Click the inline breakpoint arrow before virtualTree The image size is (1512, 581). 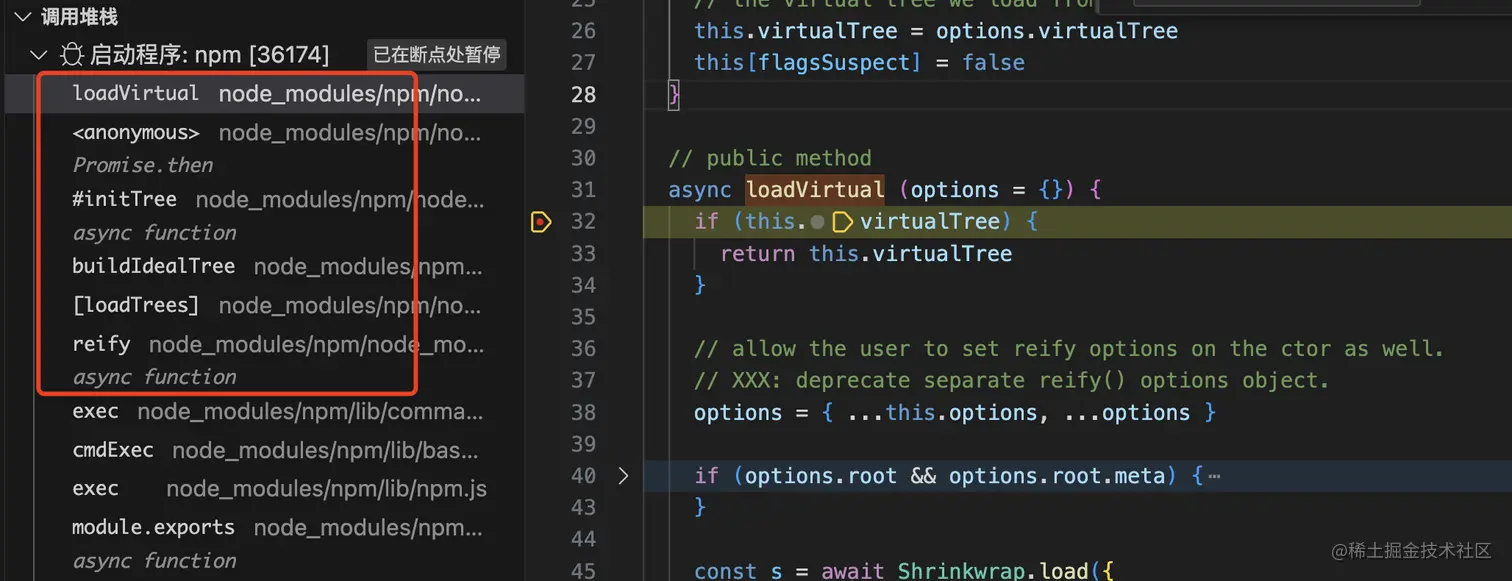click(842, 222)
